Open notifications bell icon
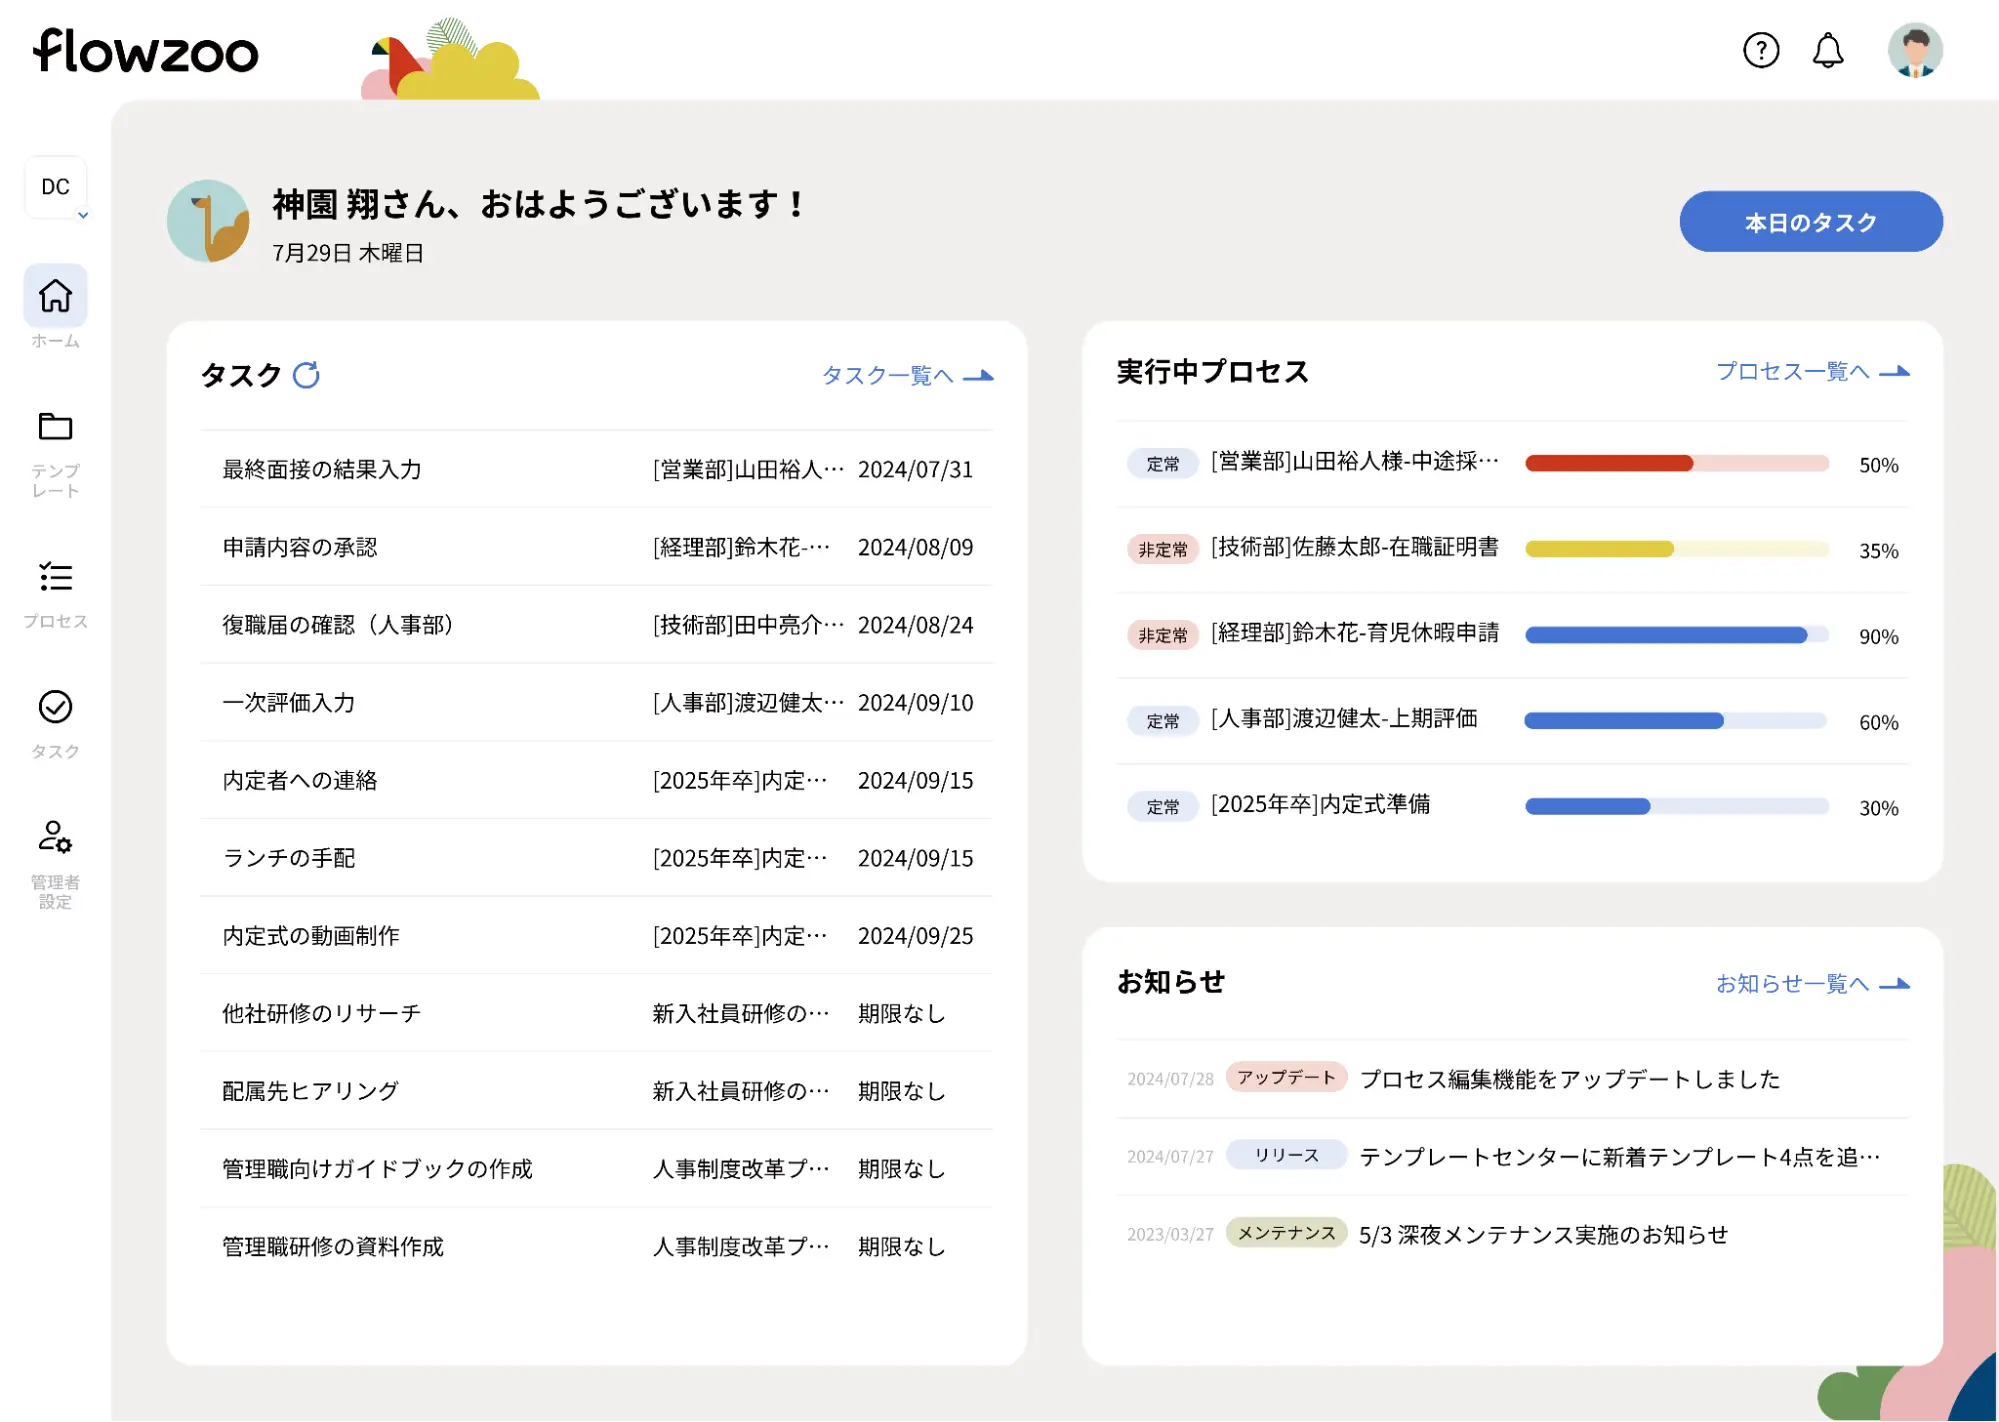The image size is (1999, 1422). 1827,50
